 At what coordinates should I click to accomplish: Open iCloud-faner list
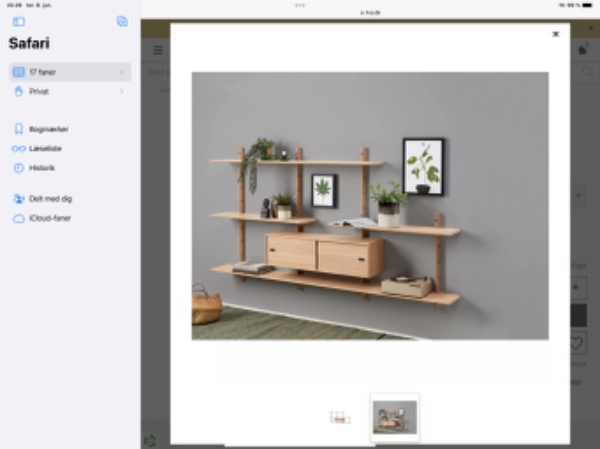48,217
